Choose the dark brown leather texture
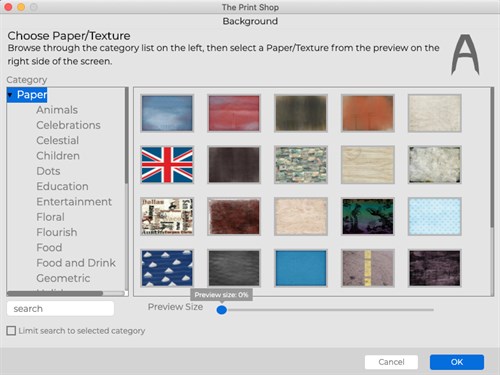 234,165
